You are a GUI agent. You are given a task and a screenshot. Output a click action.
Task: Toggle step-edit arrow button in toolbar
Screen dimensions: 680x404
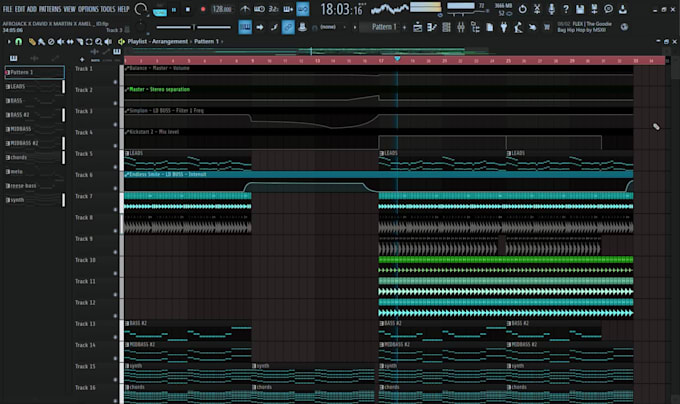[x=259, y=27]
